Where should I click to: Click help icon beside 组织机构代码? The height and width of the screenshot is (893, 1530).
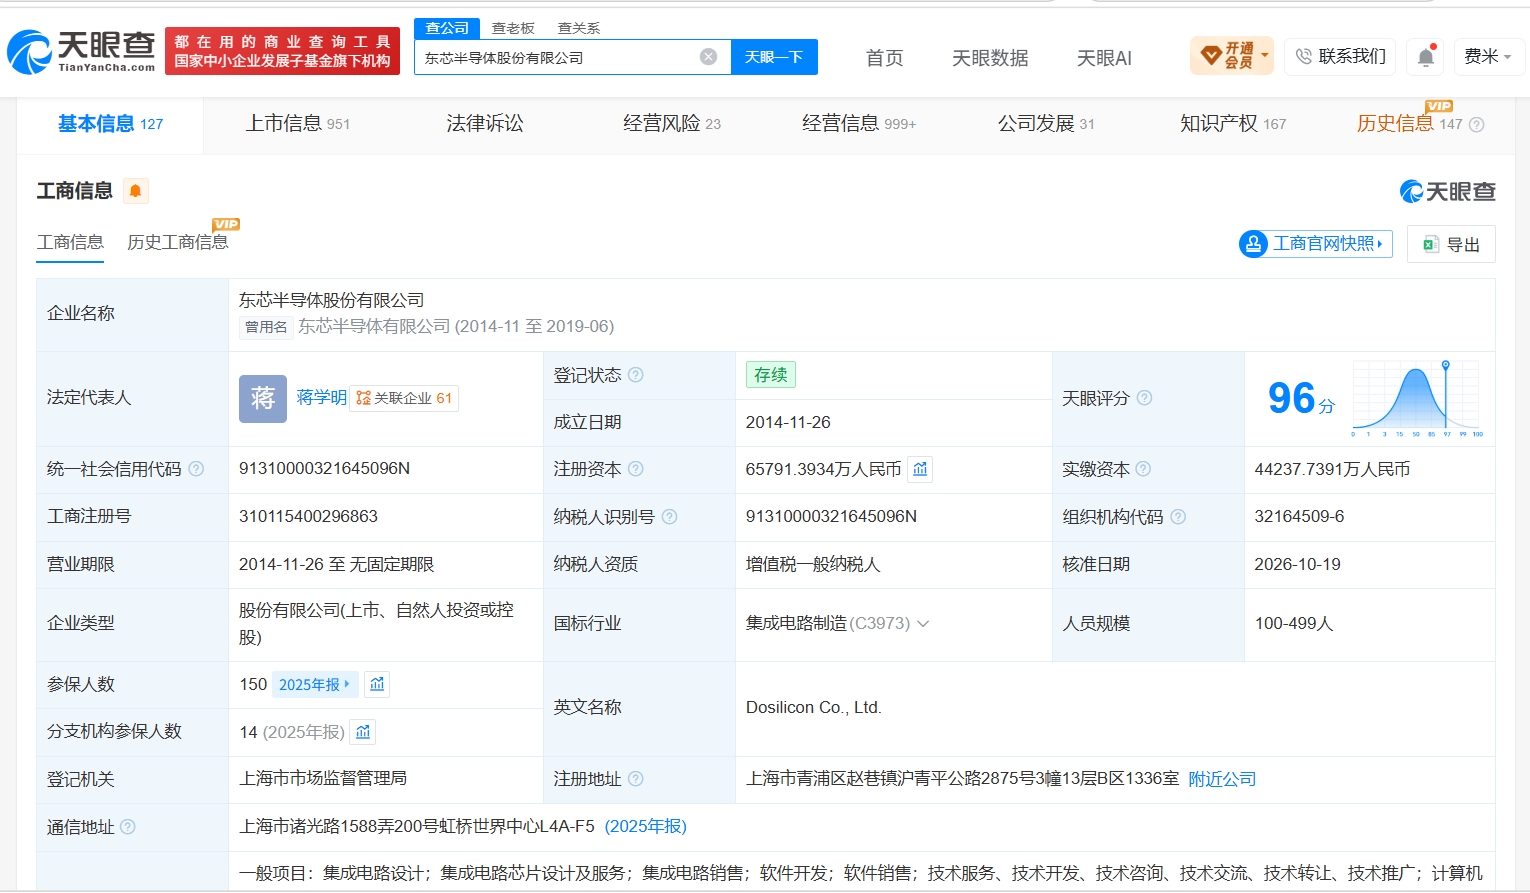tap(1178, 517)
